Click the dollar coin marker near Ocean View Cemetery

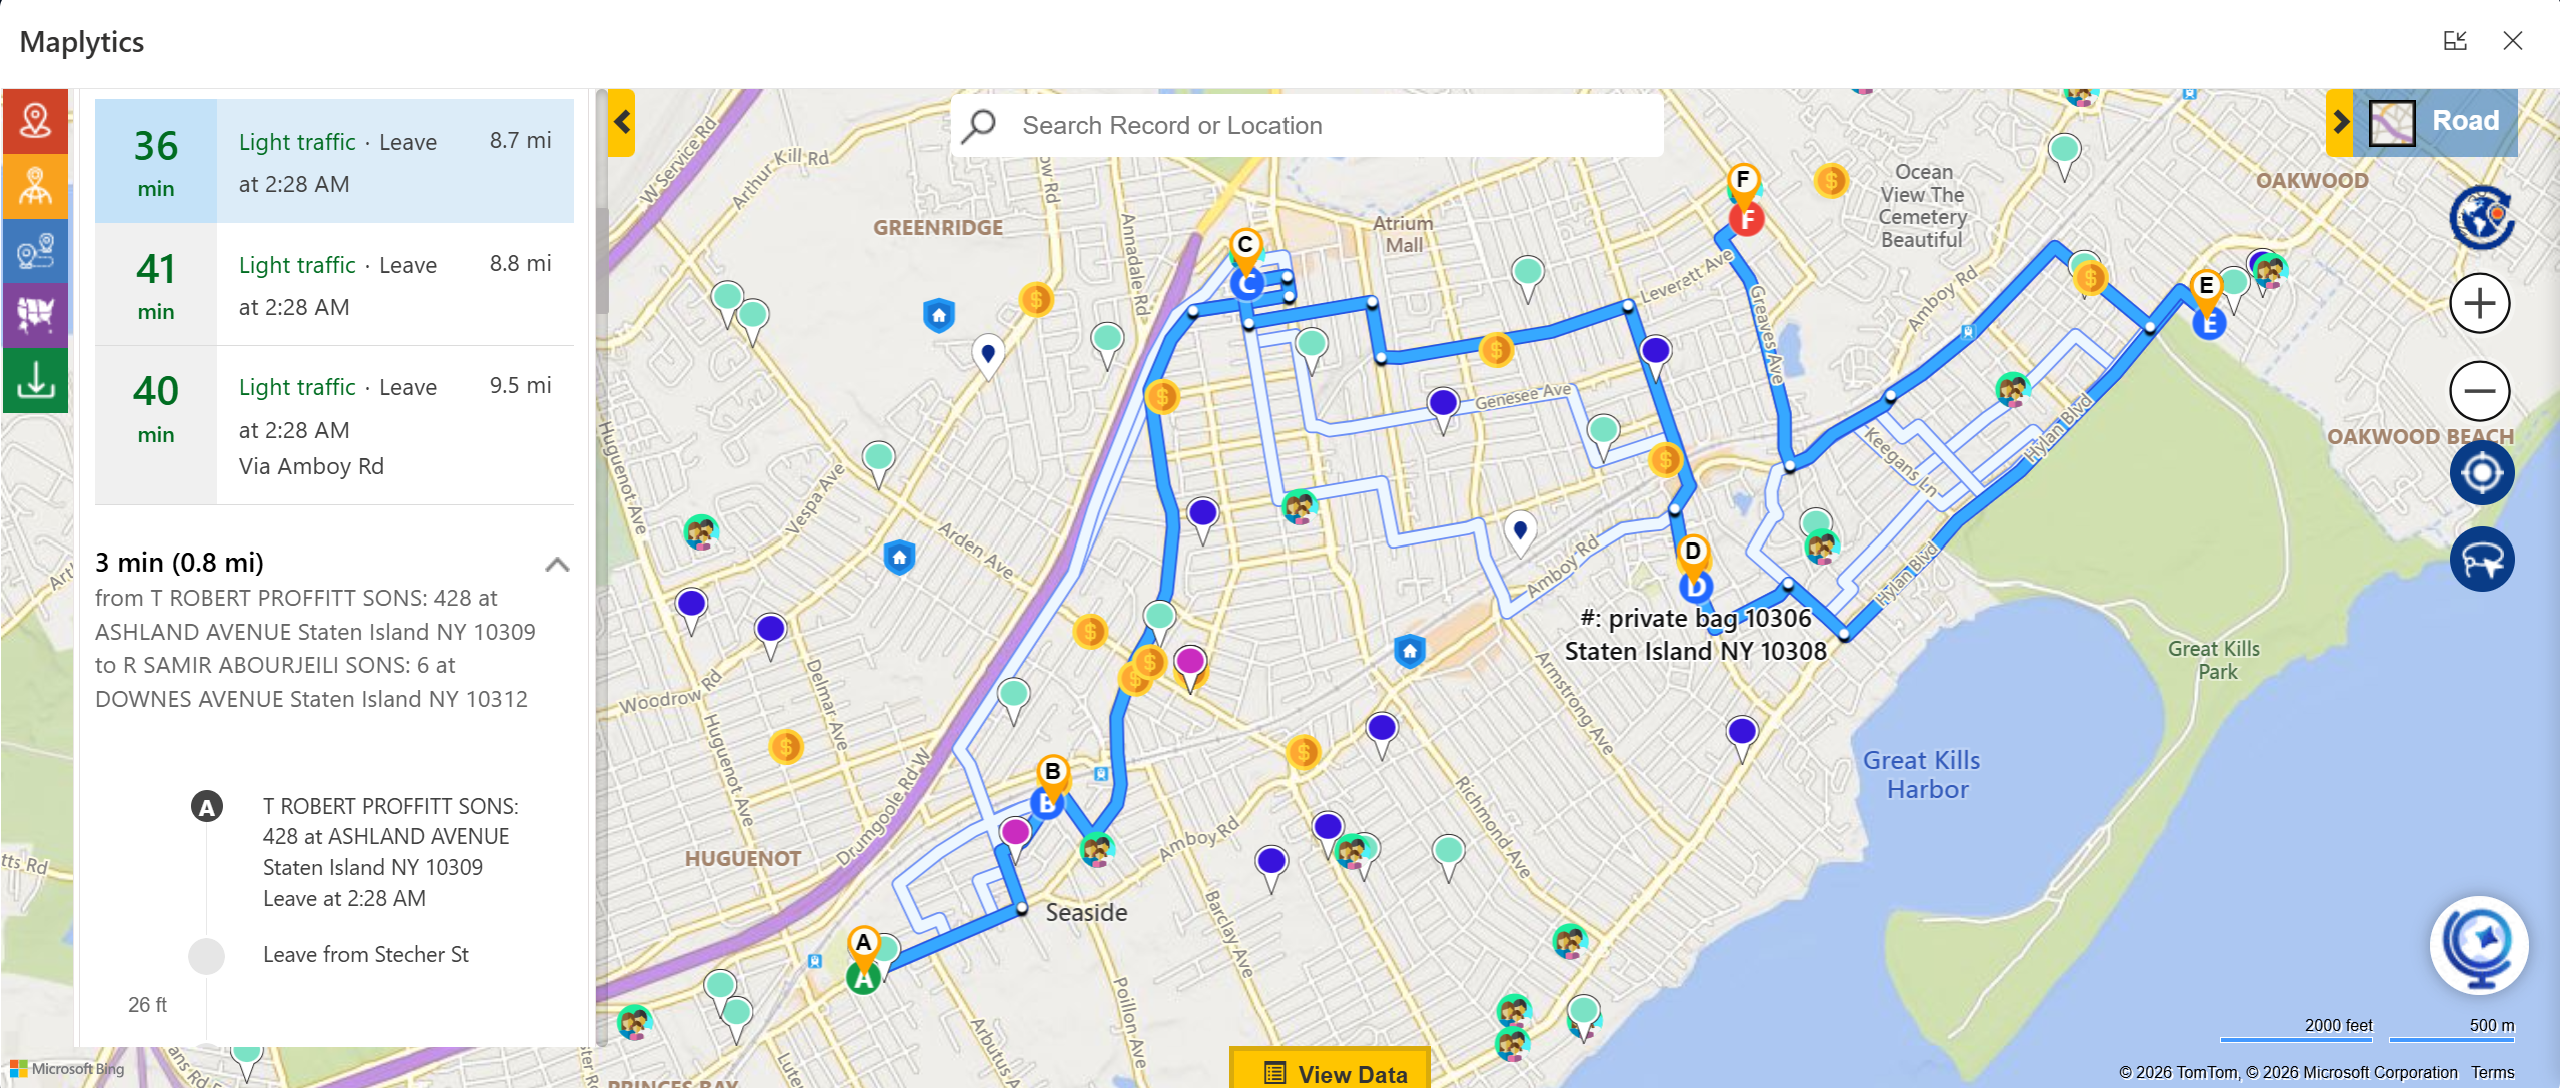pyautogui.click(x=1831, y=181)
